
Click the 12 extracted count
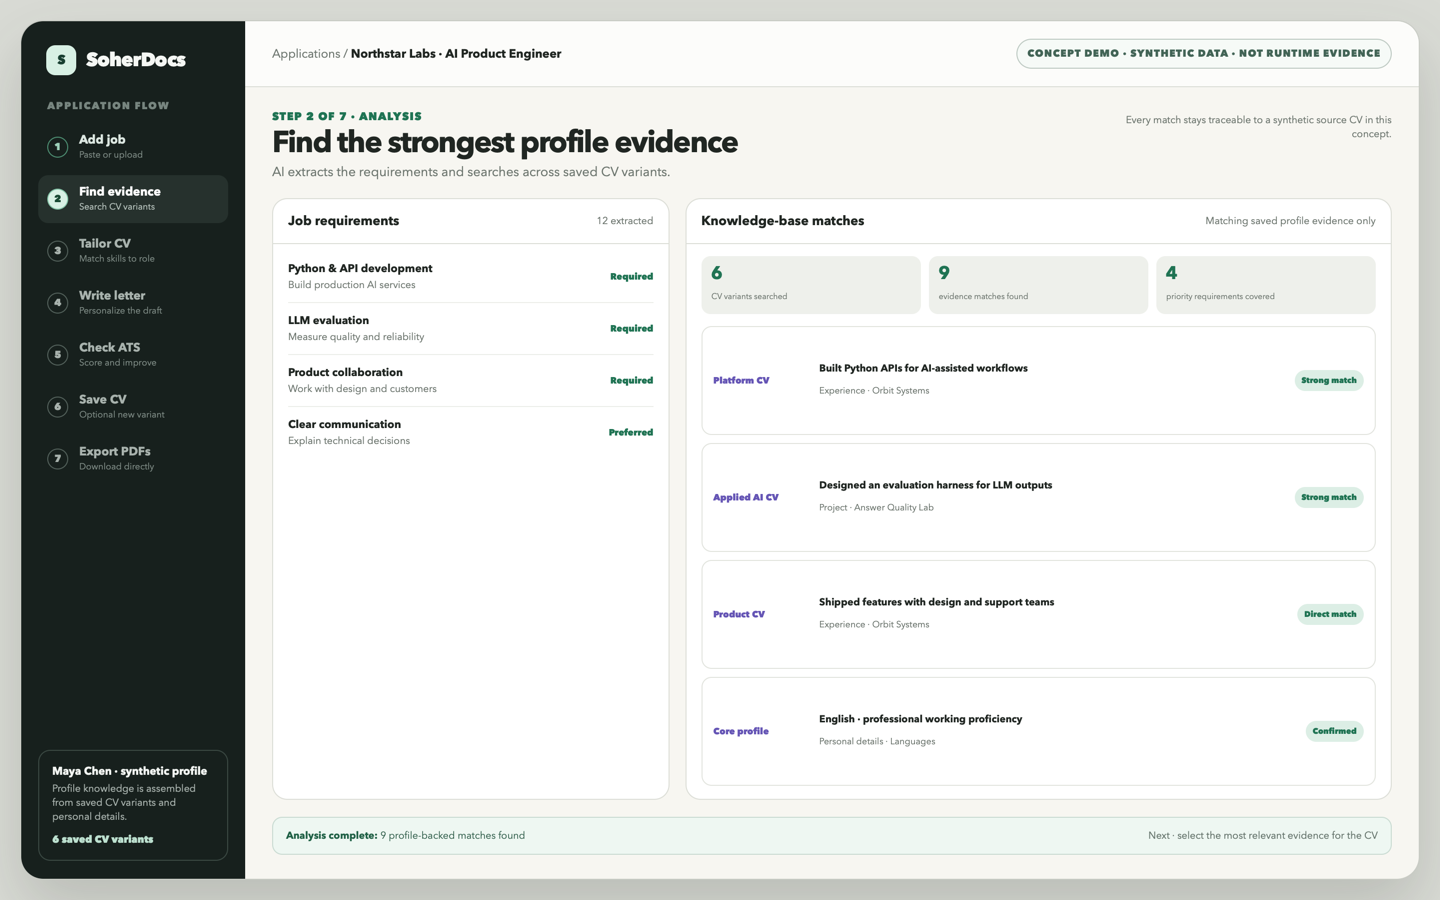pyautogui.click(x=625, y=221)
